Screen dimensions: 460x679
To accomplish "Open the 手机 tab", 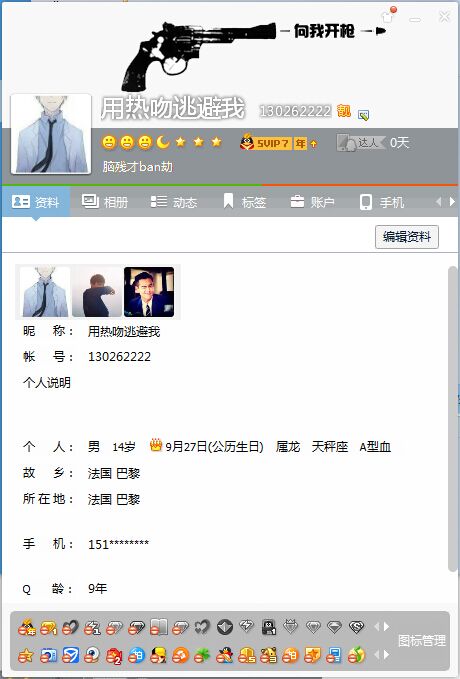I will pos(382,202).
